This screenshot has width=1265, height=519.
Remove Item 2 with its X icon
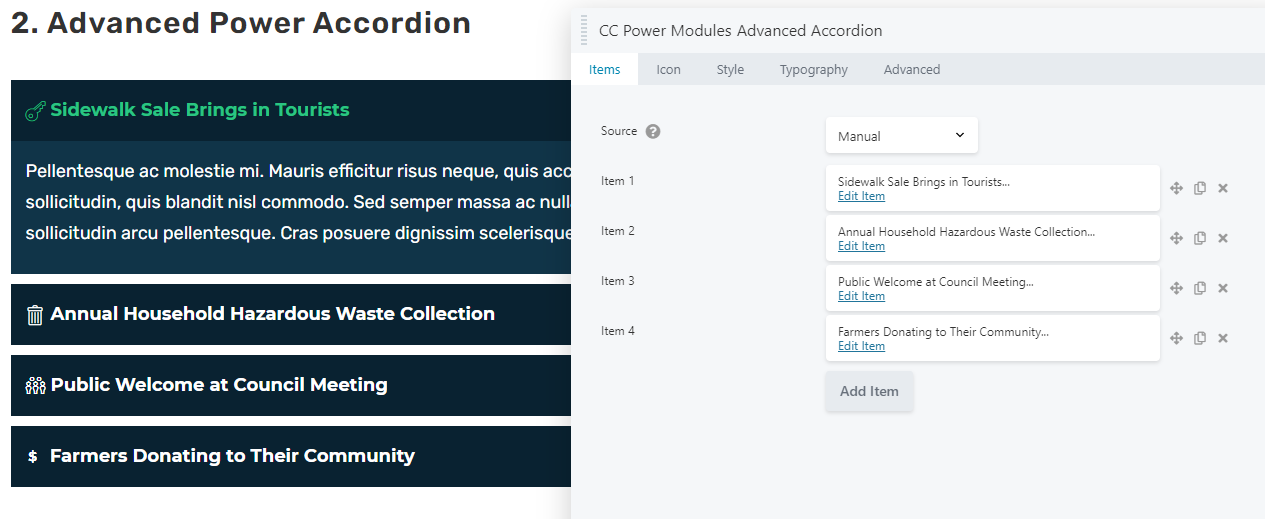(x=1222, y=238)
